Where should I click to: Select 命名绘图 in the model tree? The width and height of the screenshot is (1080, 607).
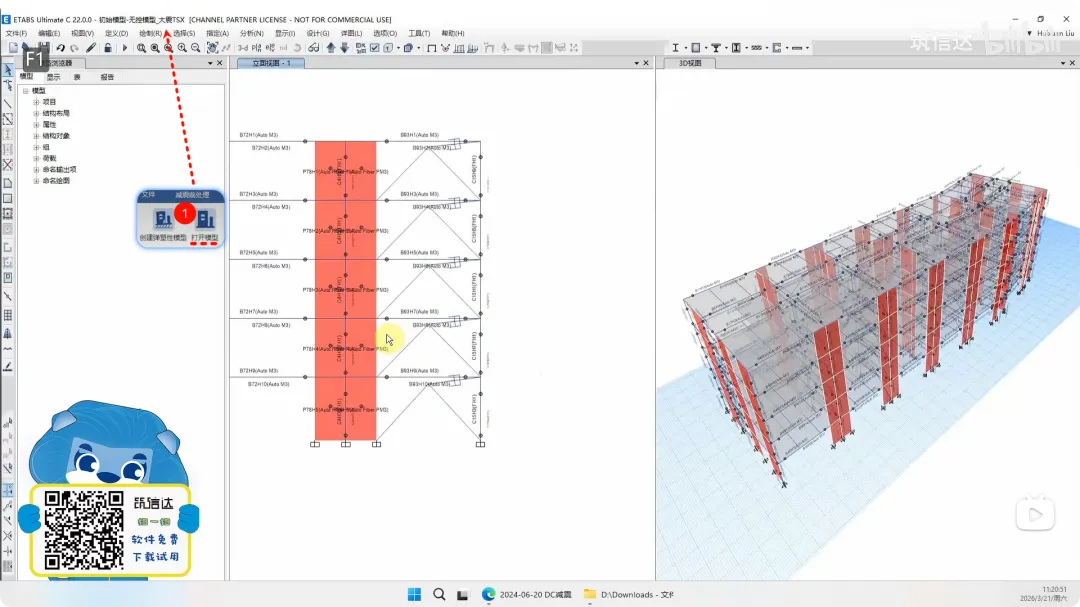pos(56,181)
